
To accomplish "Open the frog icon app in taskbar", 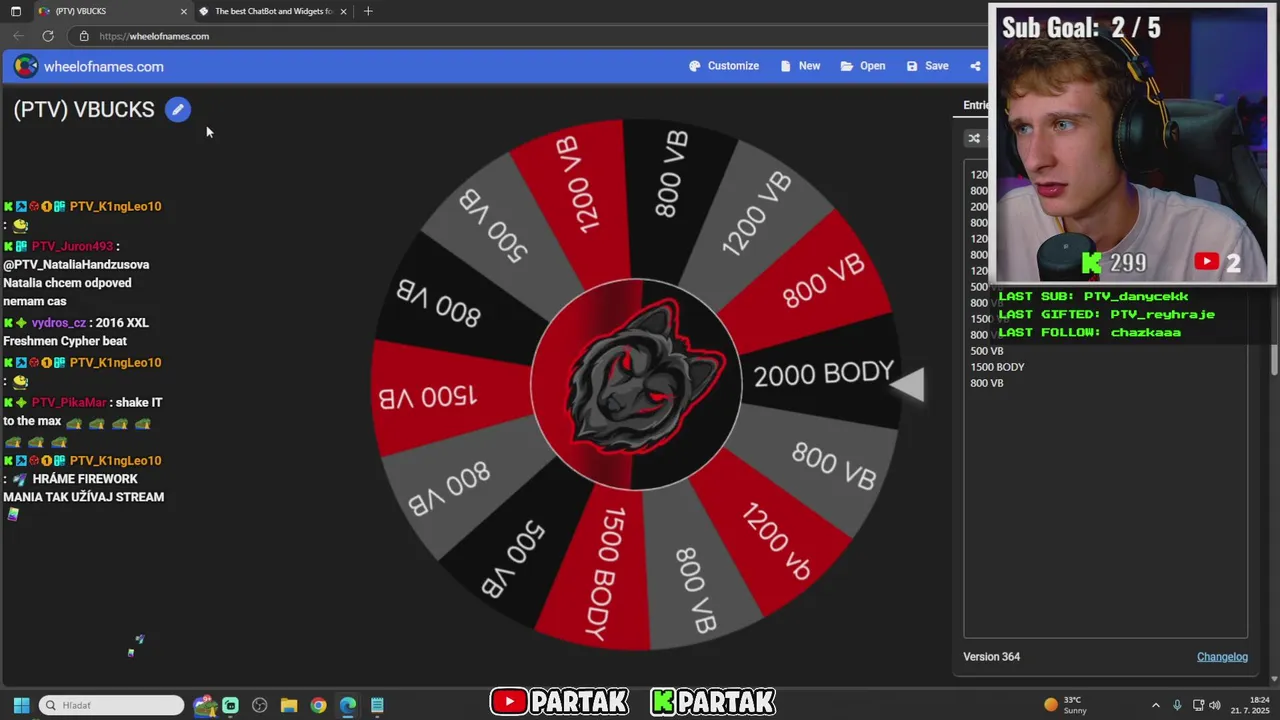I will click(x=205, y=705).
